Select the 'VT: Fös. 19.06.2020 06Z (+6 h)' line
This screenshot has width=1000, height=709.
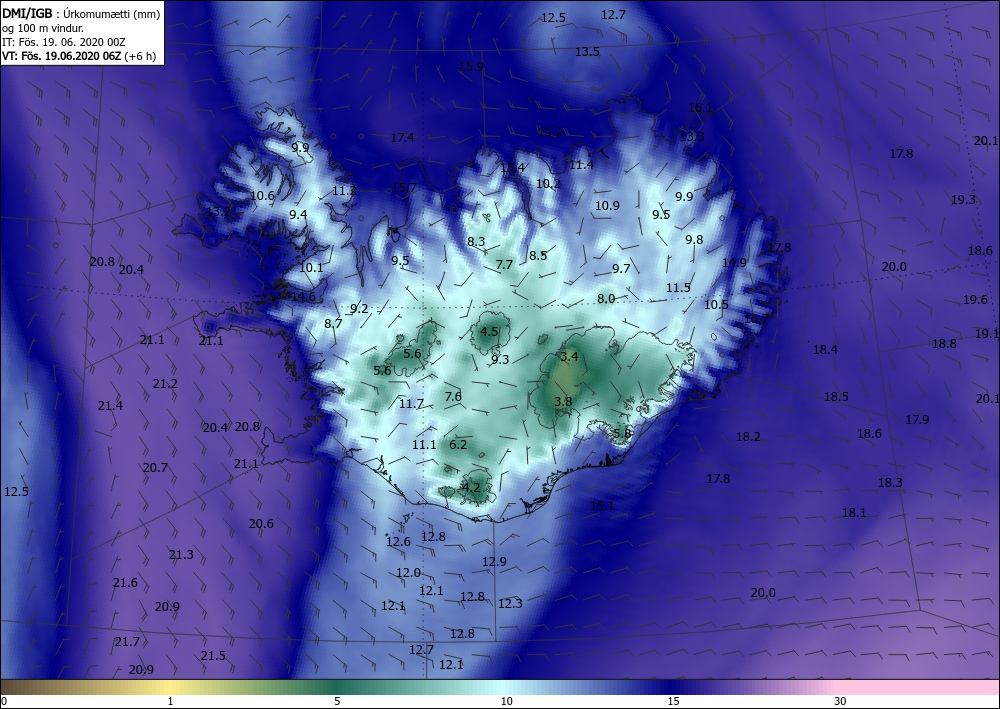(79, 55)
